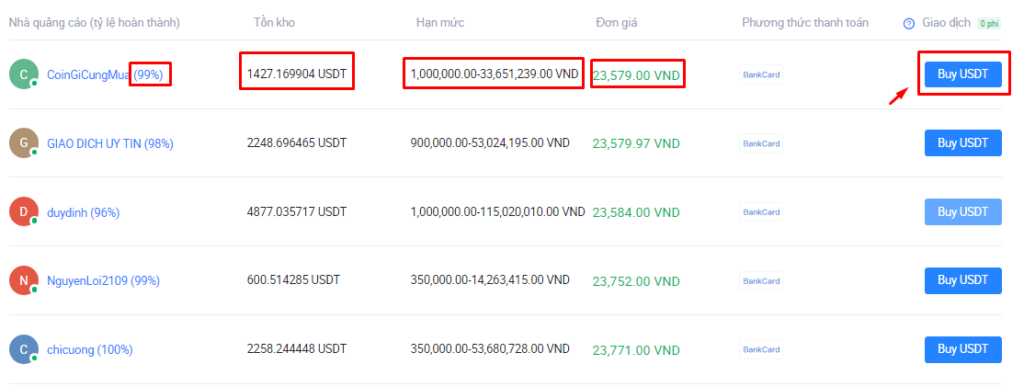Buy USDT from GIAO DICH UY TIN
This screenshot has height=387, width=1024.
click(963, 143)
